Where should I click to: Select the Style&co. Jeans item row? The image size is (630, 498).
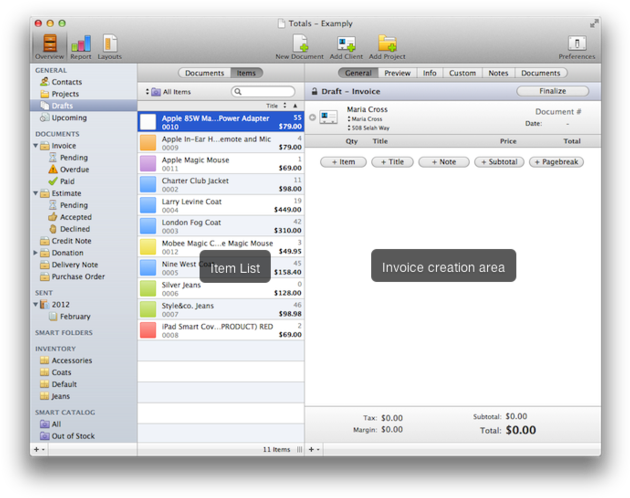click(x=221, y=309)
